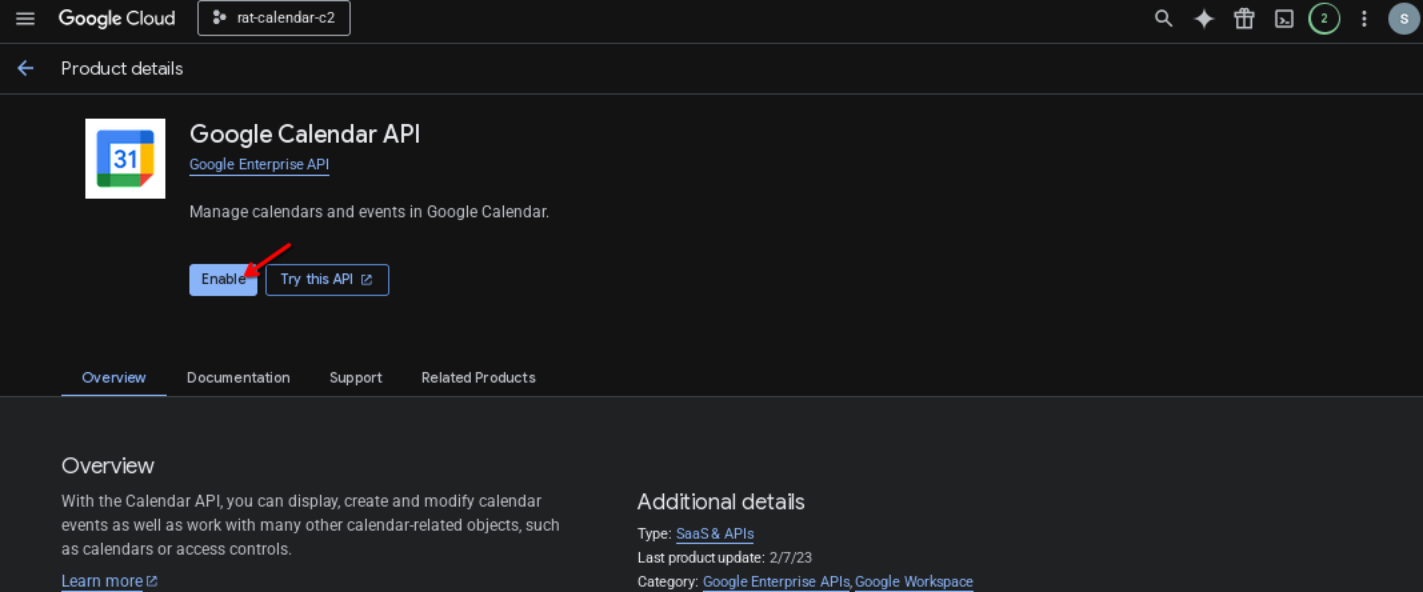Click the Google Cloud logo
This screenshot has height=592, width=1423.
[116, 19]
